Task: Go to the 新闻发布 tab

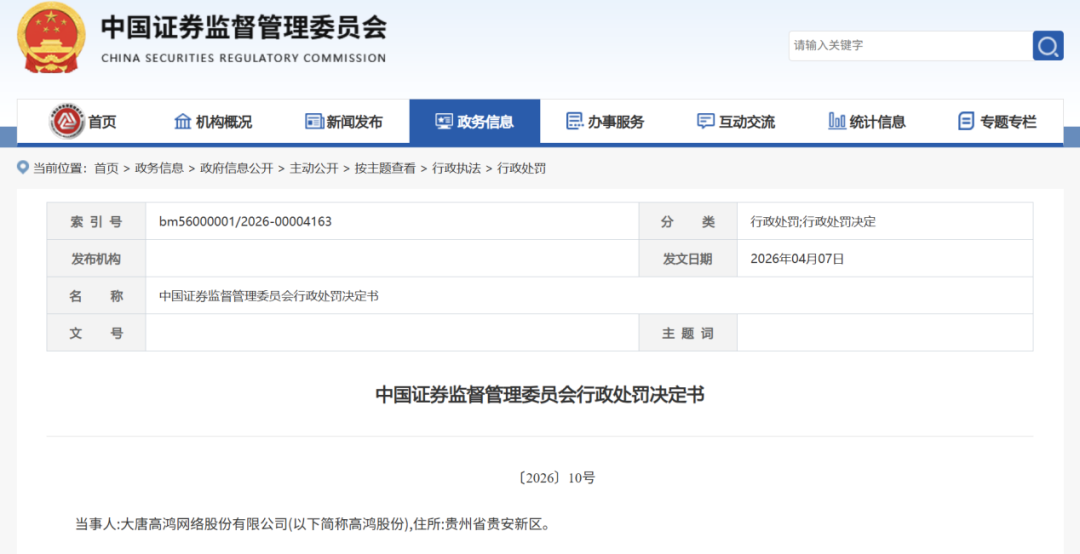Action: (x=344, y=122)
